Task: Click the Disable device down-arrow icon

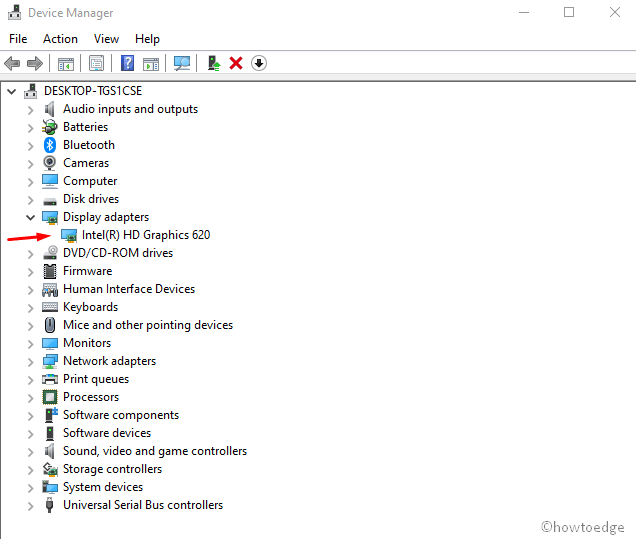Action: click(x=259, y=63)
